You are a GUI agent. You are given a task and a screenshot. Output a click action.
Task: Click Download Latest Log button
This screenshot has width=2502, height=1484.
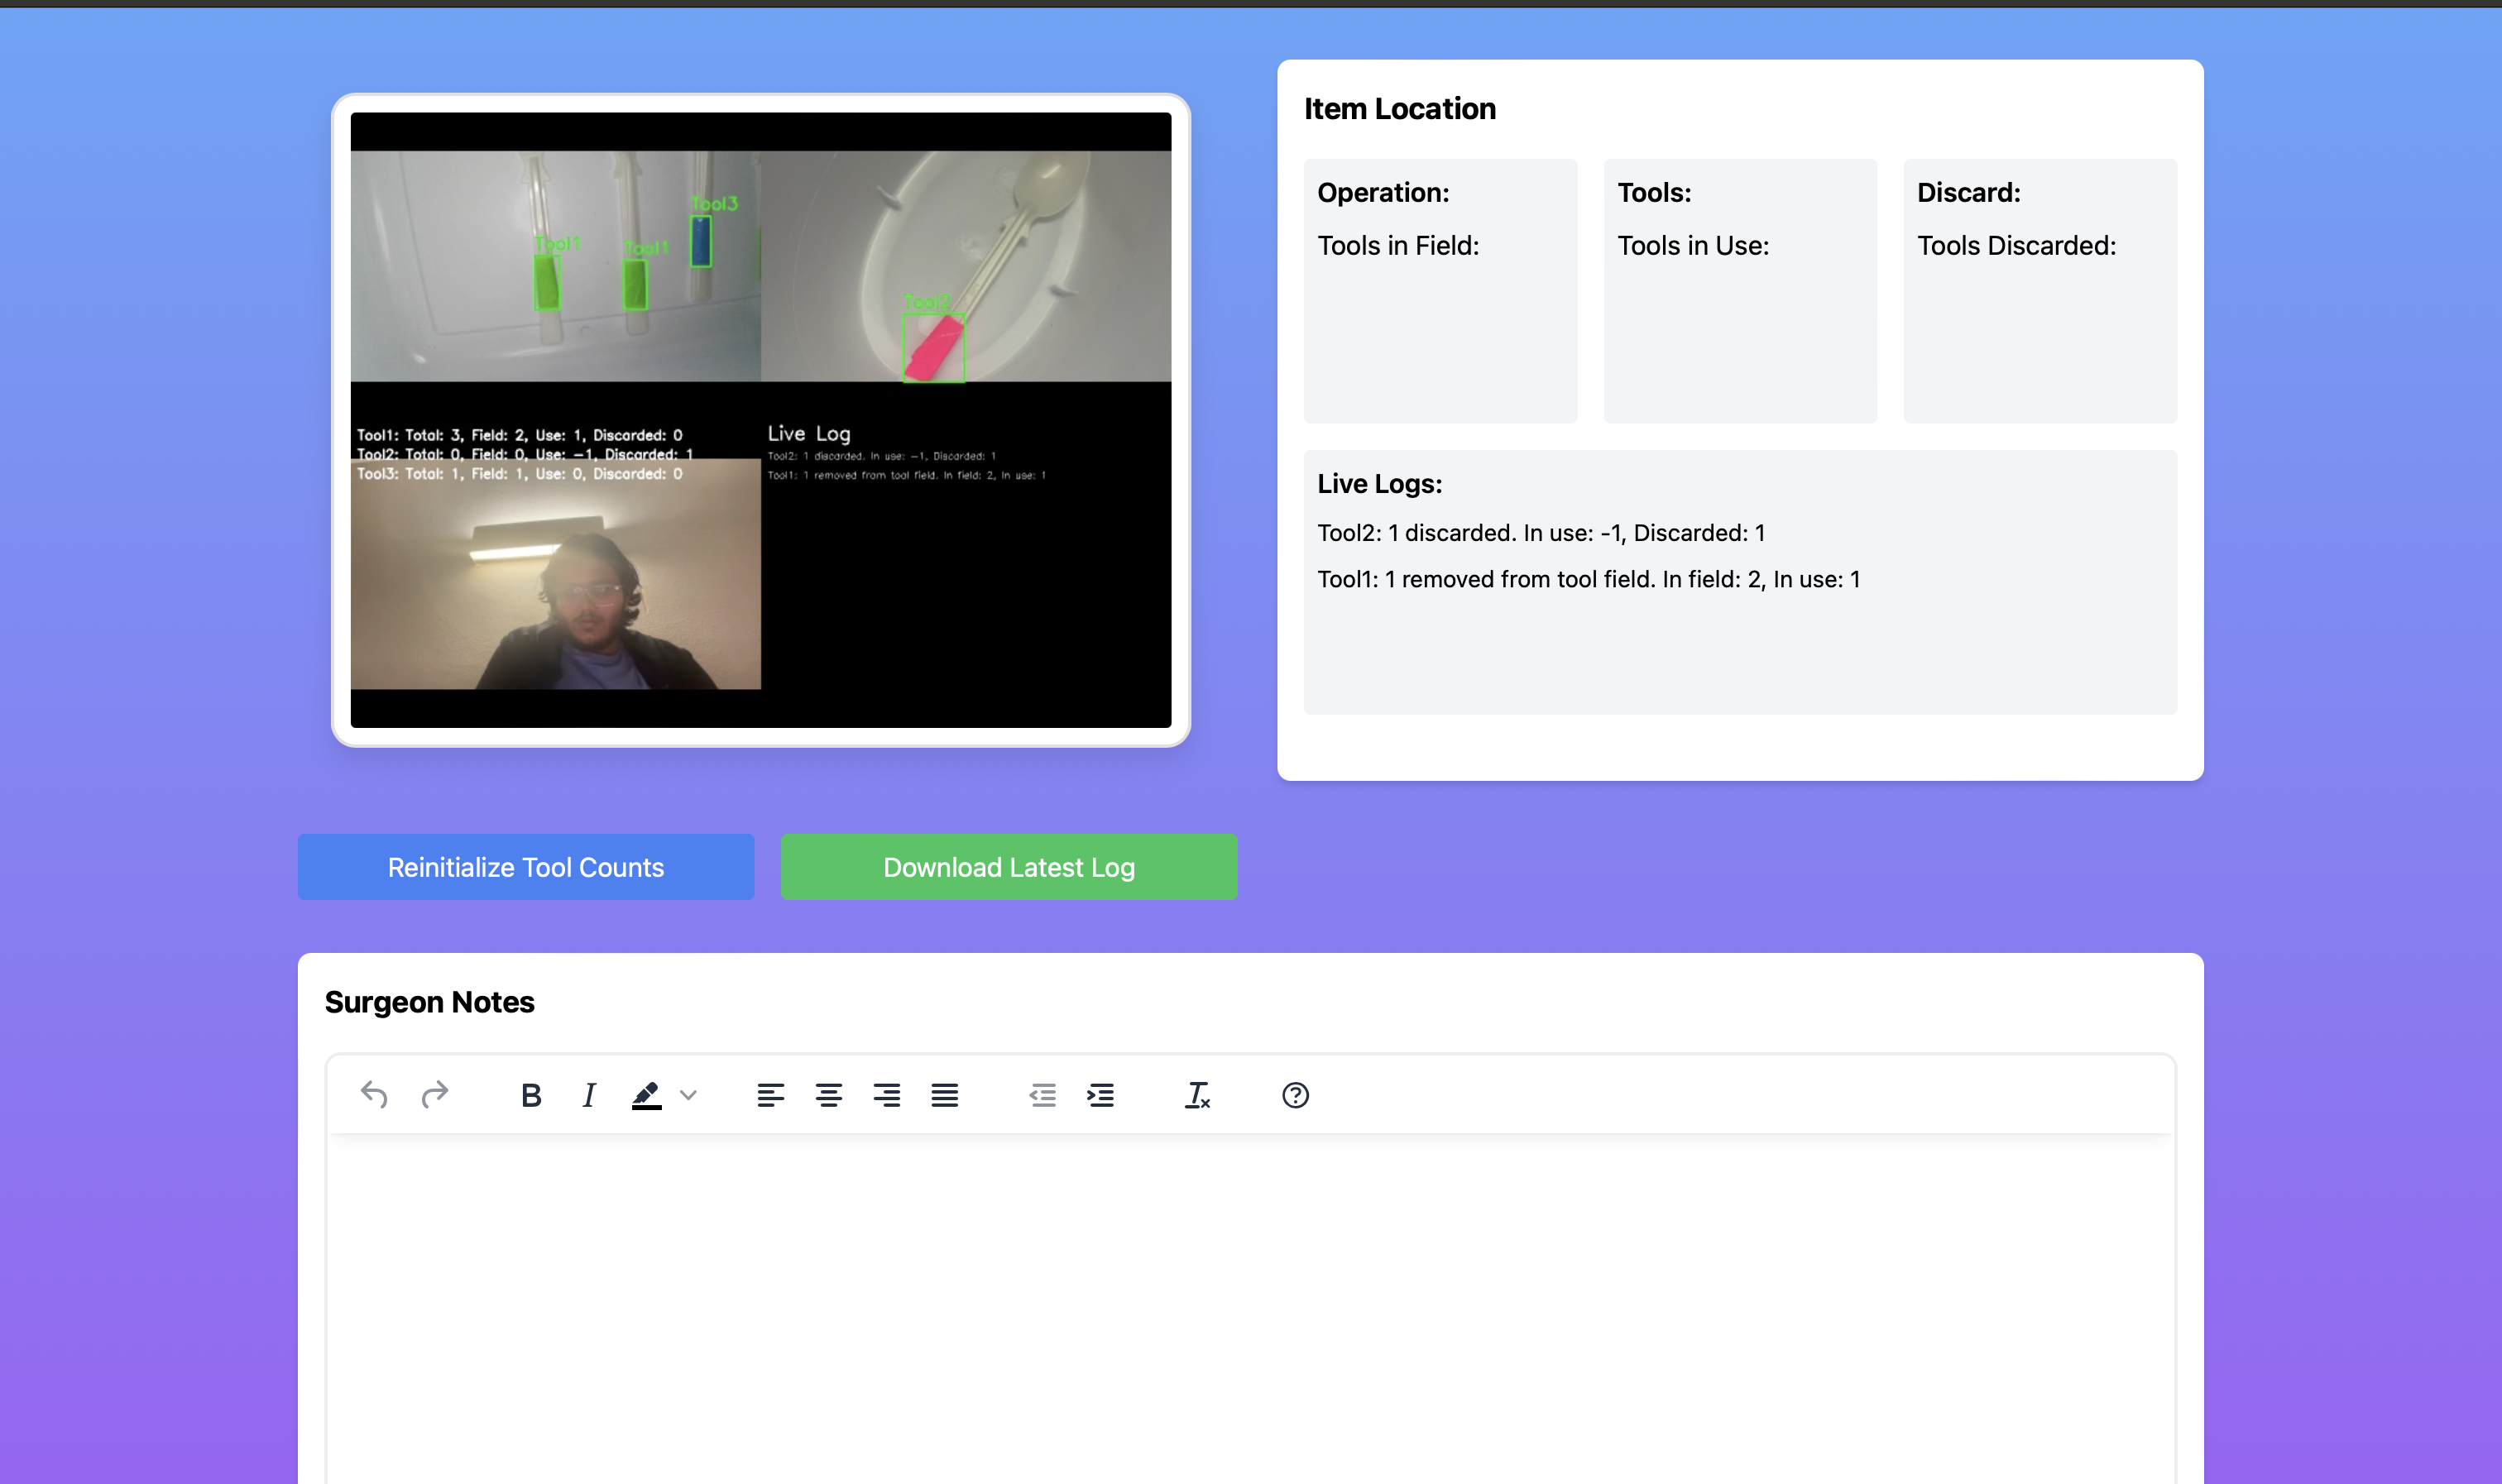(1008, 867)
